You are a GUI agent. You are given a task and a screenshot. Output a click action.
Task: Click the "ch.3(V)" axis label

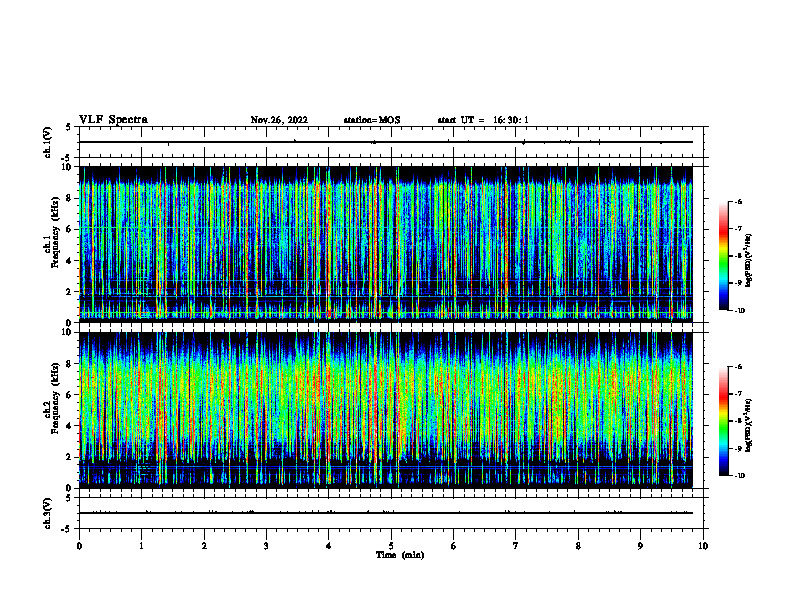coord(48,513)
